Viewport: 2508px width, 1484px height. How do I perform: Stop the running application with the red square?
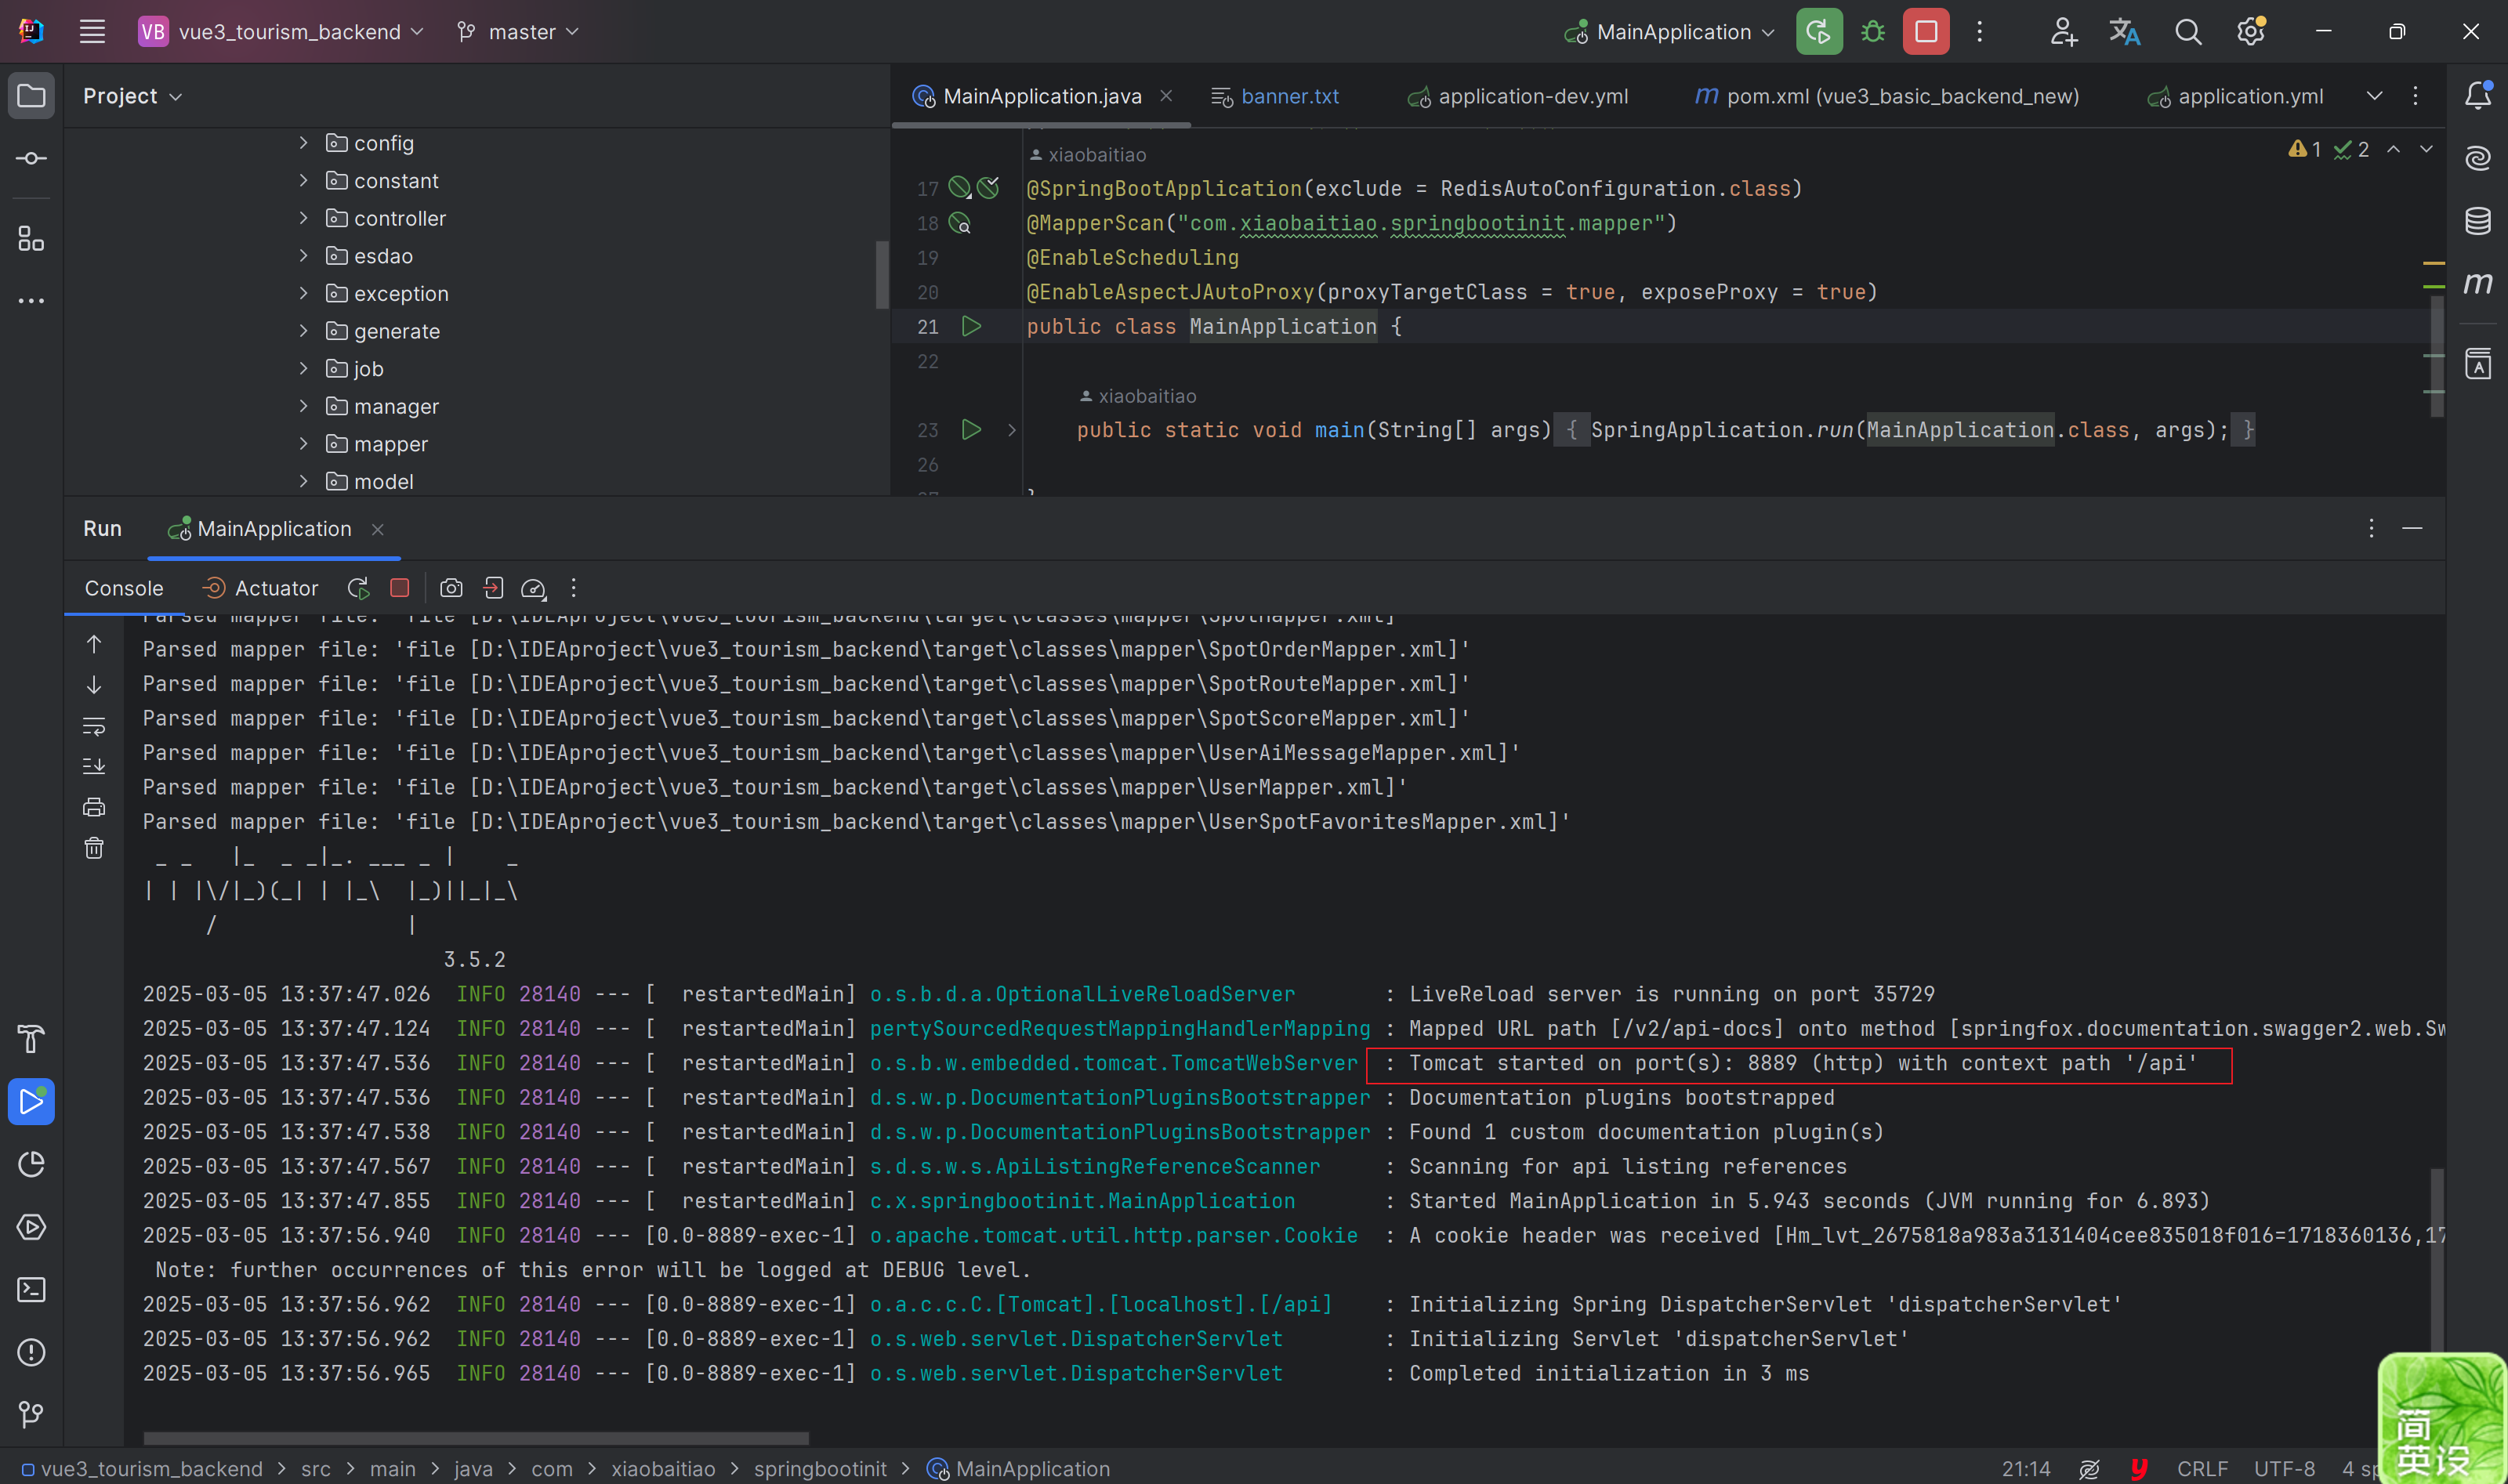coord(1926,32)
